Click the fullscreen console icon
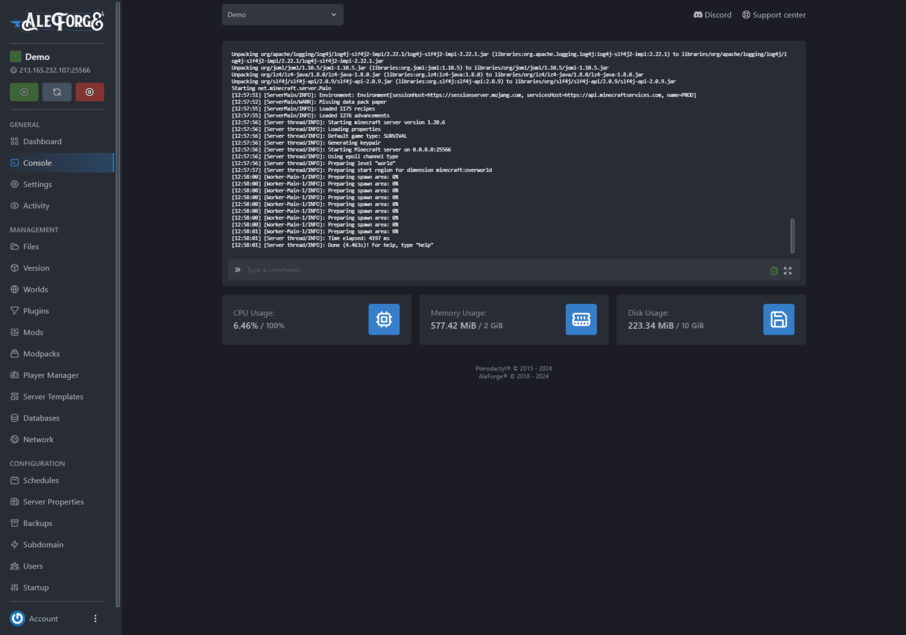Image resolution: width=906 pixels, height=635 pixels. [x=788, y=270]
